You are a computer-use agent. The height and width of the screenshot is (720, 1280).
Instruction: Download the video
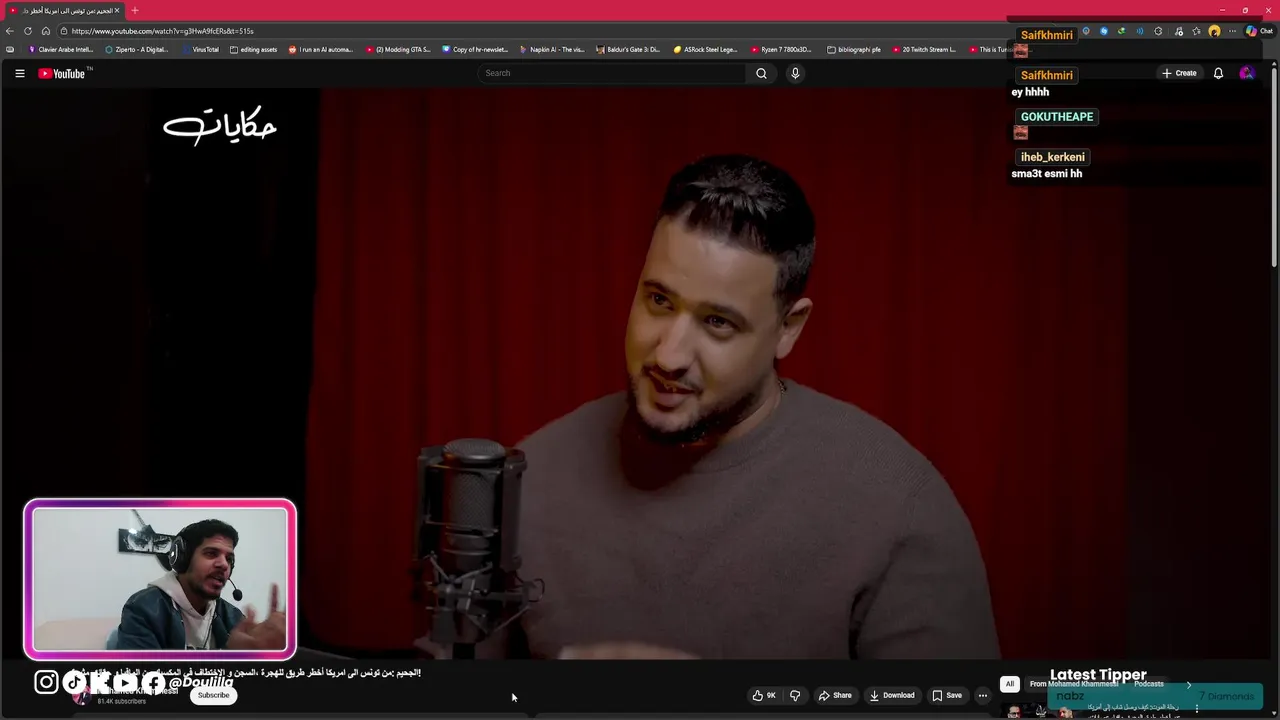click(x=892, y=695)
